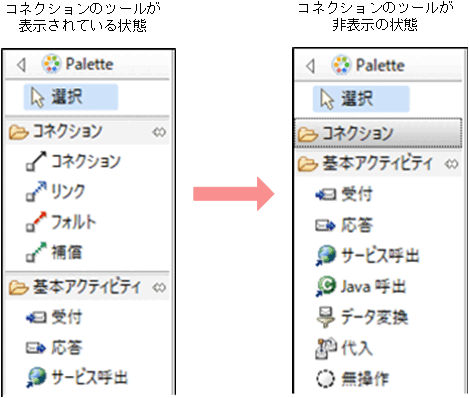Pin 基本アクティビティ drawer in right palette
Screen dimensions: 469x398
(x=452, y=164)
